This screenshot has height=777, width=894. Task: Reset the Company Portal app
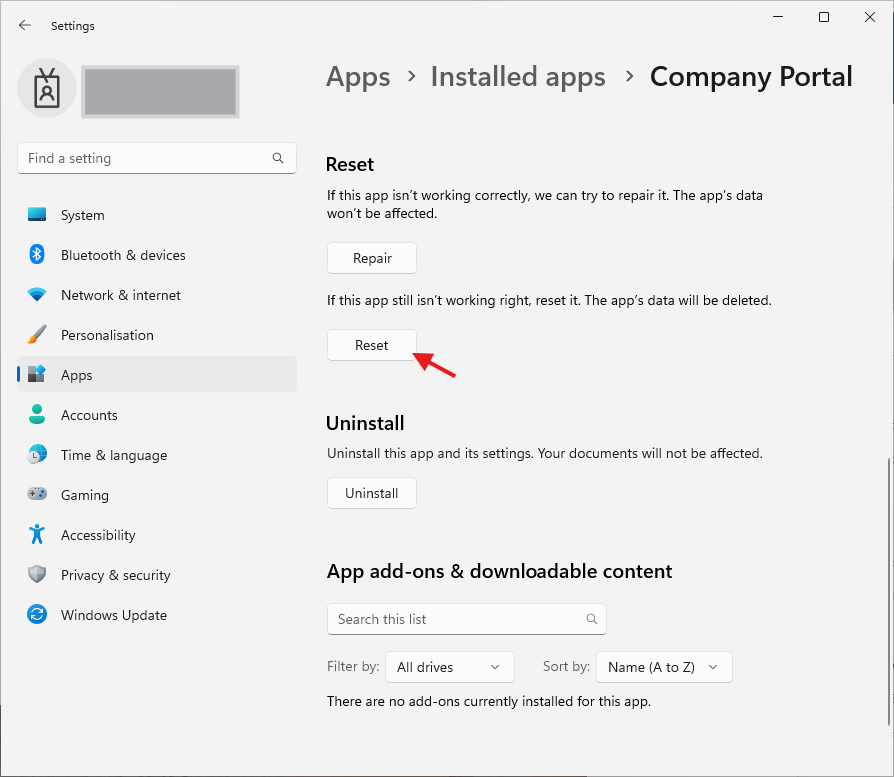coord(371,345)
